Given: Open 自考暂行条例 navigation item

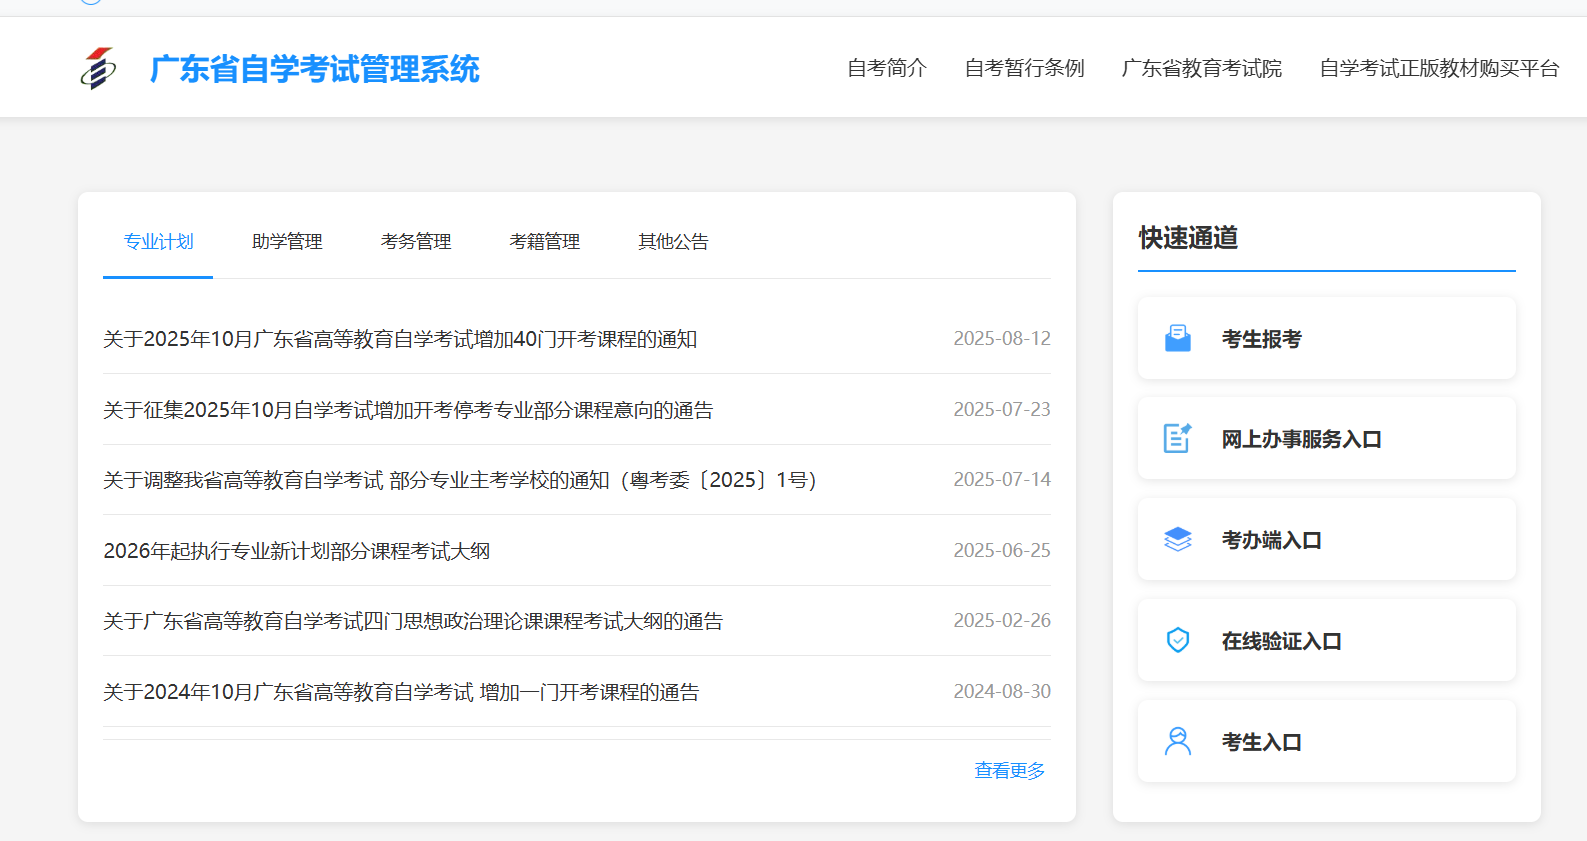Looking at the screenshot, I should coord(1024,69).
